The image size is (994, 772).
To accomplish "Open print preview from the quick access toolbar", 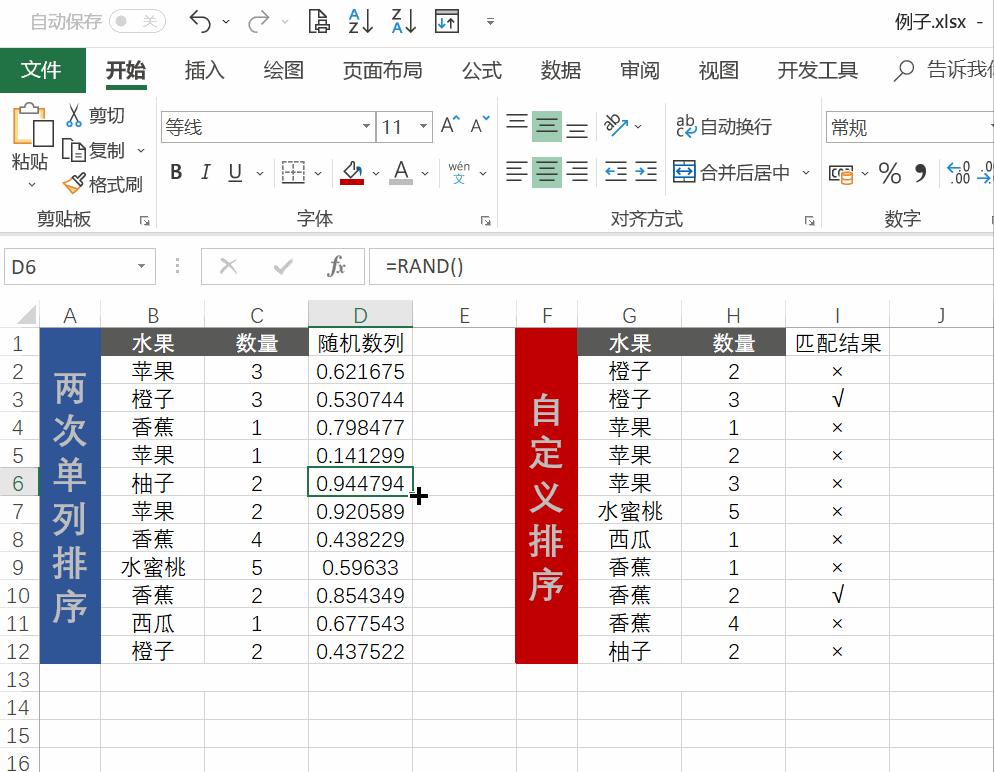I will pos(318,22).
